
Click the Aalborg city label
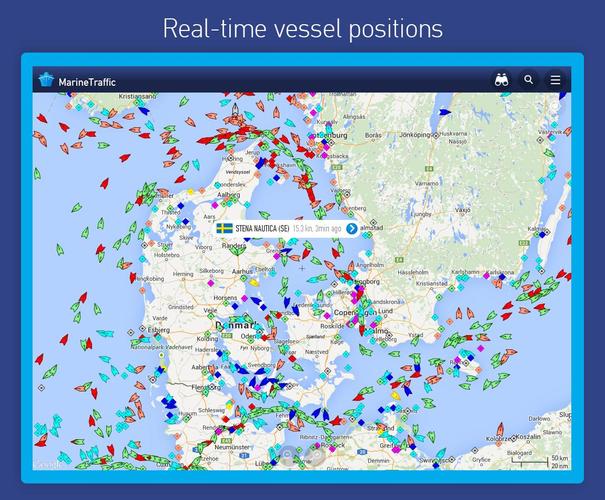click(228, 194)
